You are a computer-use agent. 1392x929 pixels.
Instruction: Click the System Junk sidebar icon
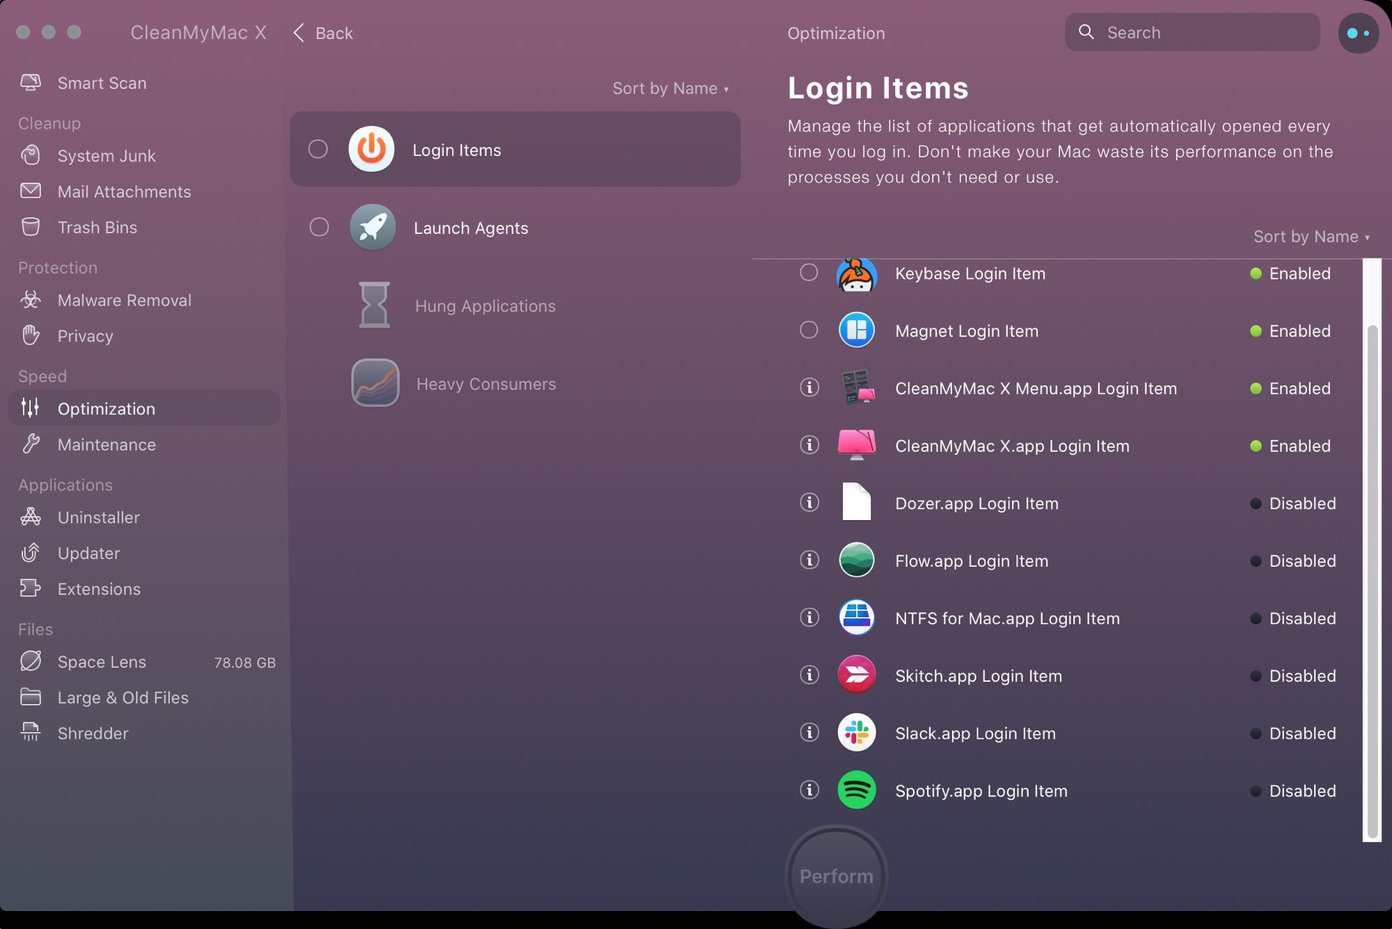[31, 155]
